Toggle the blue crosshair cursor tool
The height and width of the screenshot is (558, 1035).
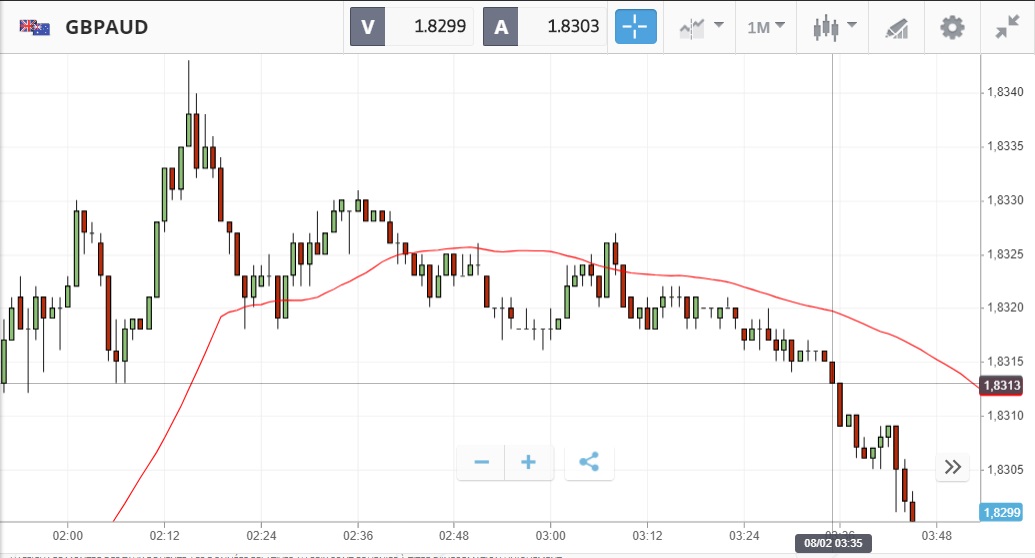tap(636, 27)
